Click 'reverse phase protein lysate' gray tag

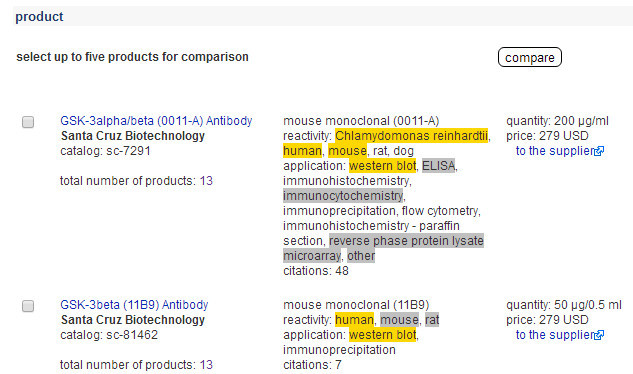406,241
